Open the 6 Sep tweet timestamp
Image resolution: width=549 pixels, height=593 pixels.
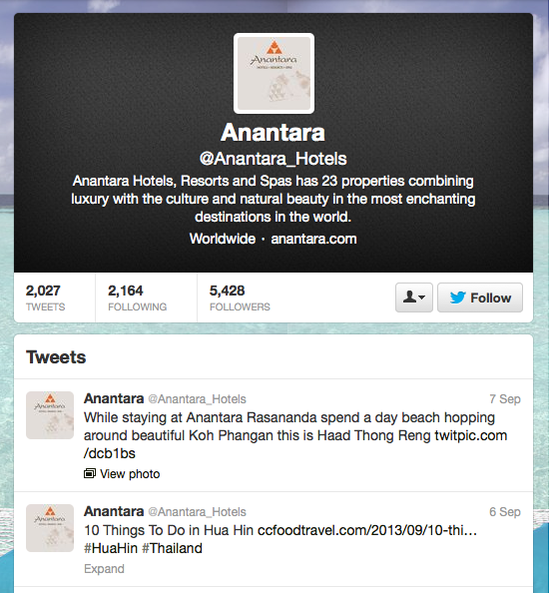click(x=505, y=511)
